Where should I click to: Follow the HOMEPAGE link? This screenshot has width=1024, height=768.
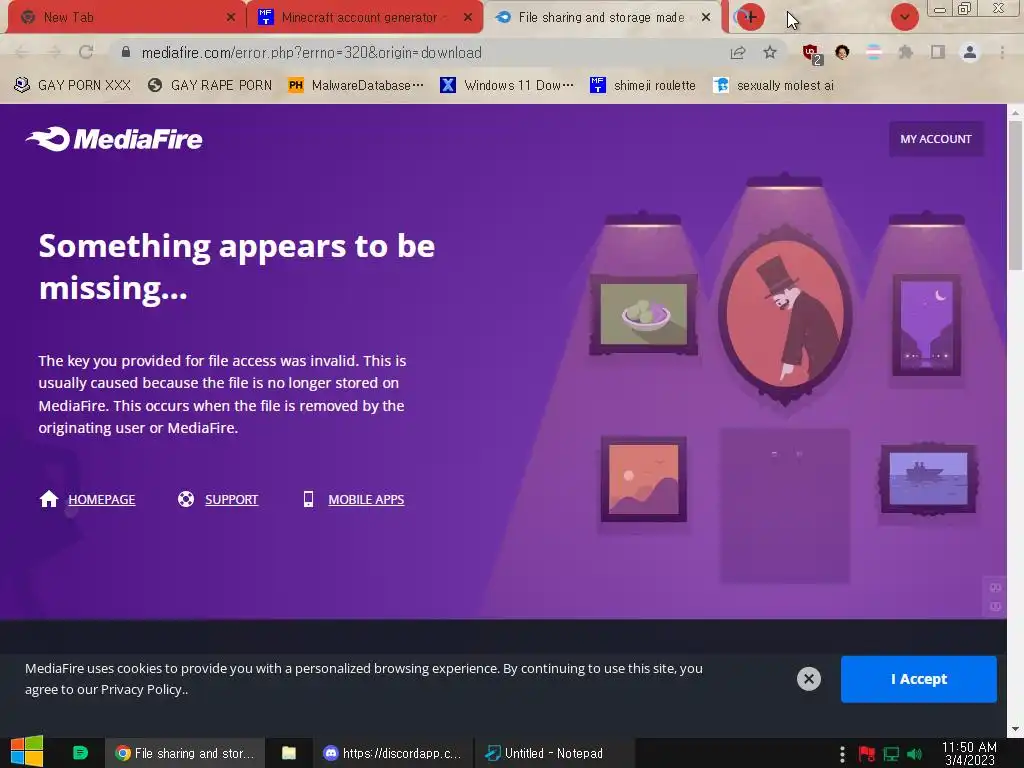(x=102, y=500)
